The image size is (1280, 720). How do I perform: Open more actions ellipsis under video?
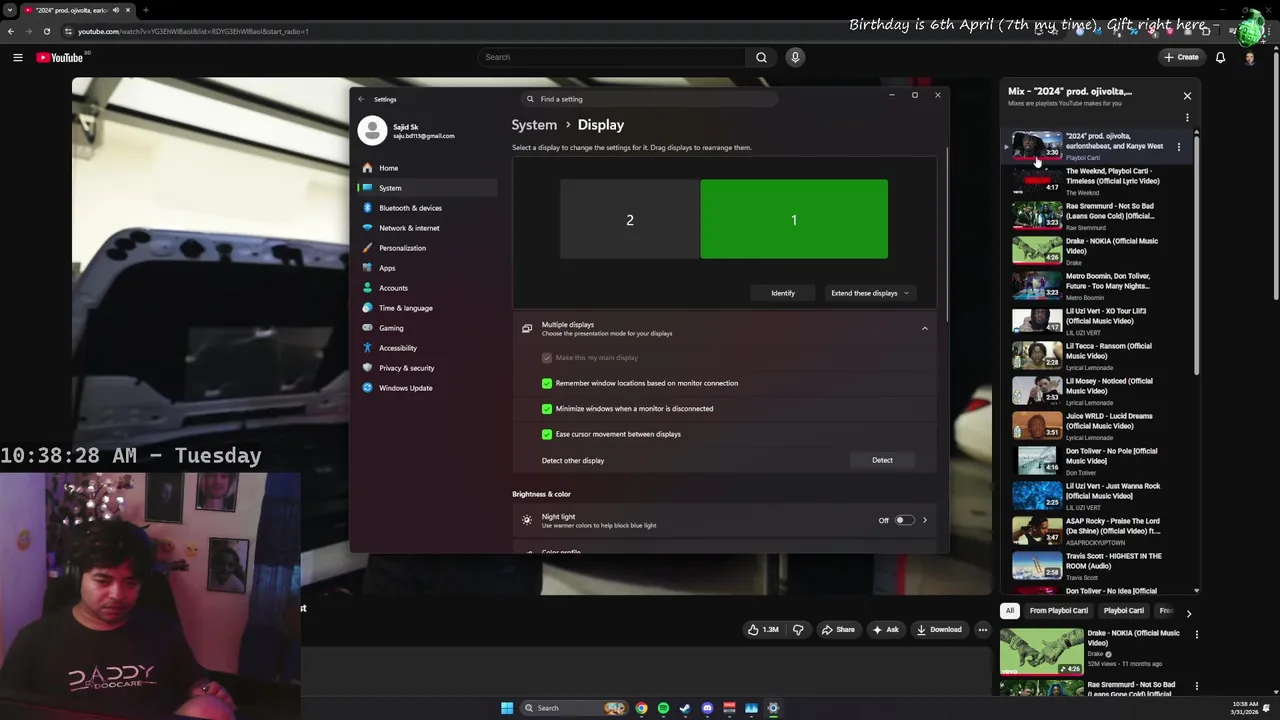(x=983, y=630)
